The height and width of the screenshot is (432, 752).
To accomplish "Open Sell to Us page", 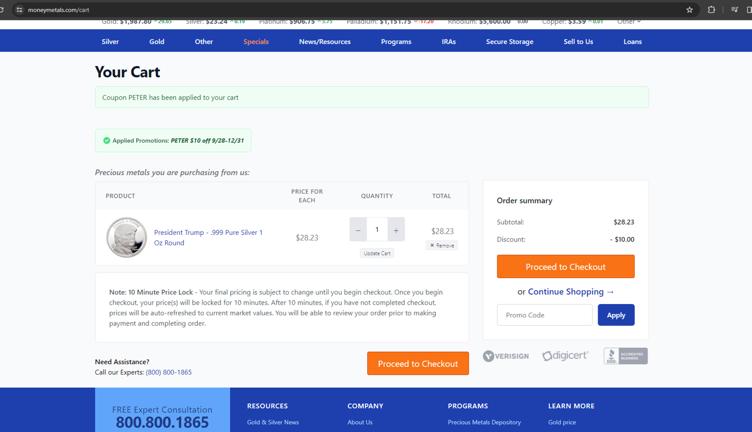I will point(578,42).
